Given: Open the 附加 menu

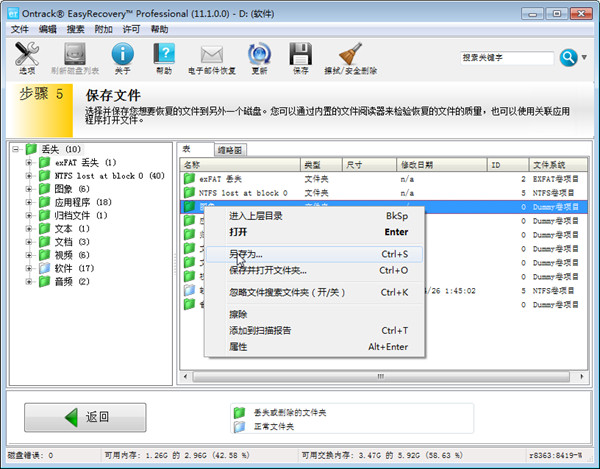Looking at the screenshot, I should pyautogui.click(x=103, y=29).
